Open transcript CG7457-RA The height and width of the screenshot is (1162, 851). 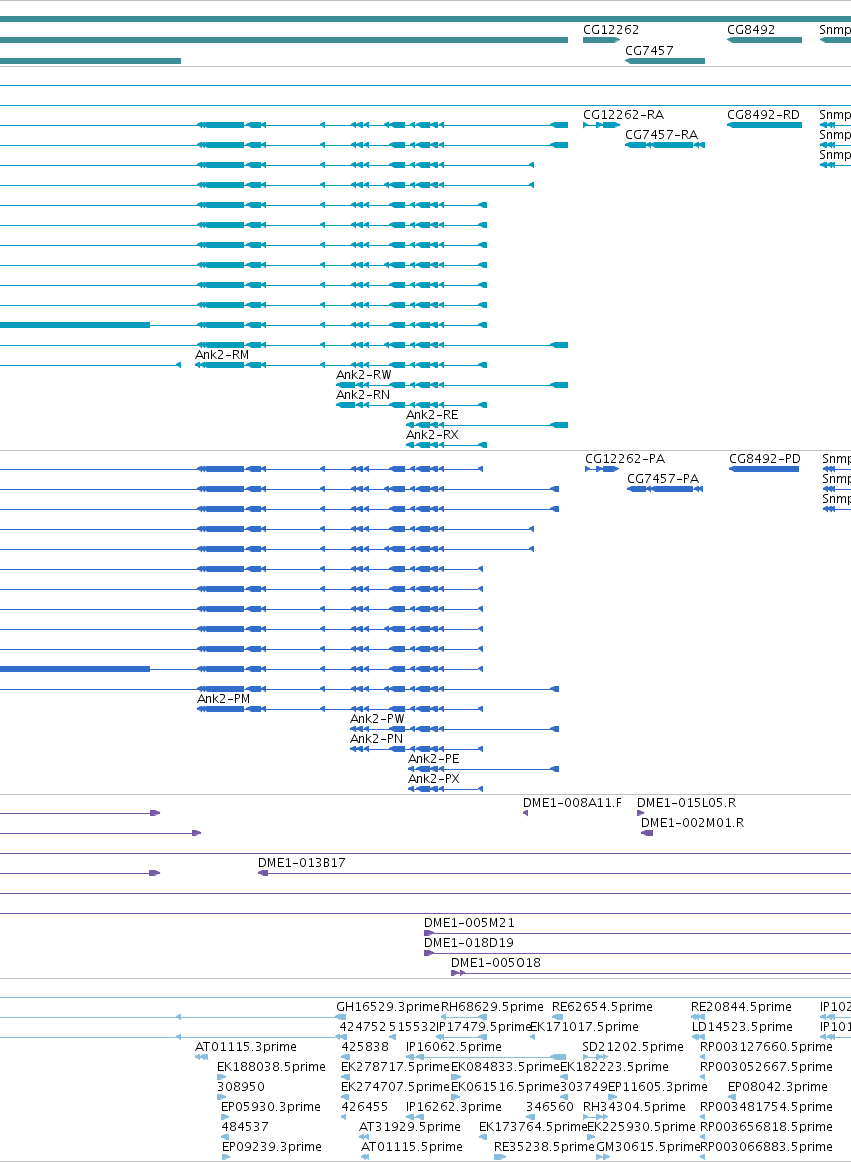pyautogui.click(x=660, y=135)
